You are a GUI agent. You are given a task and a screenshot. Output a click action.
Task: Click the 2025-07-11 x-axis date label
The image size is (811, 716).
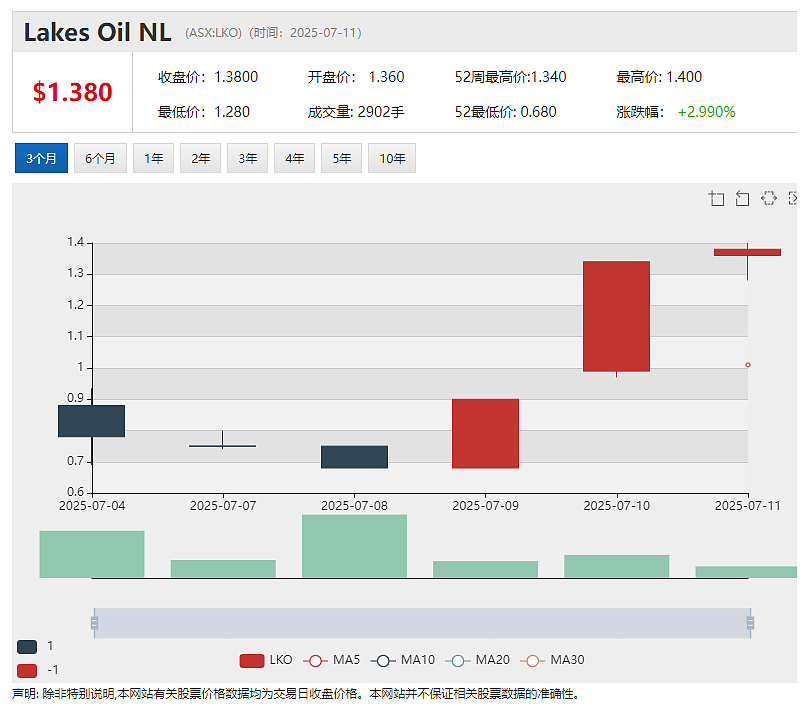pos(747,505)
